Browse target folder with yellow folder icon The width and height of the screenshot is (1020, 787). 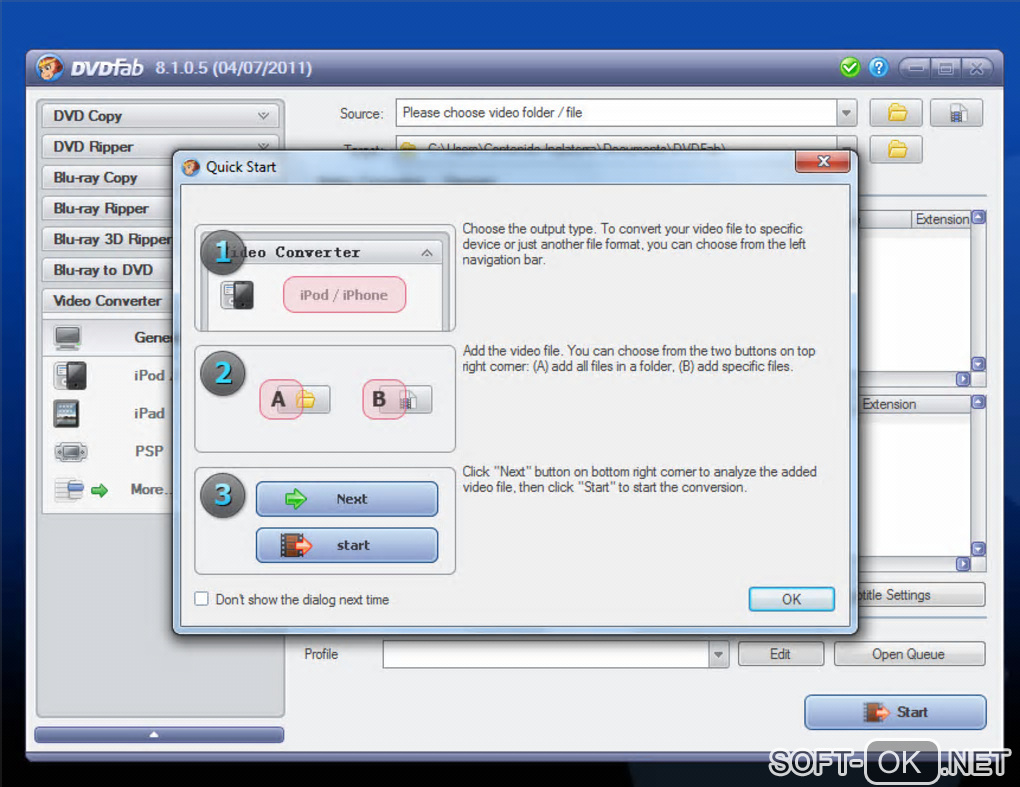896,150
